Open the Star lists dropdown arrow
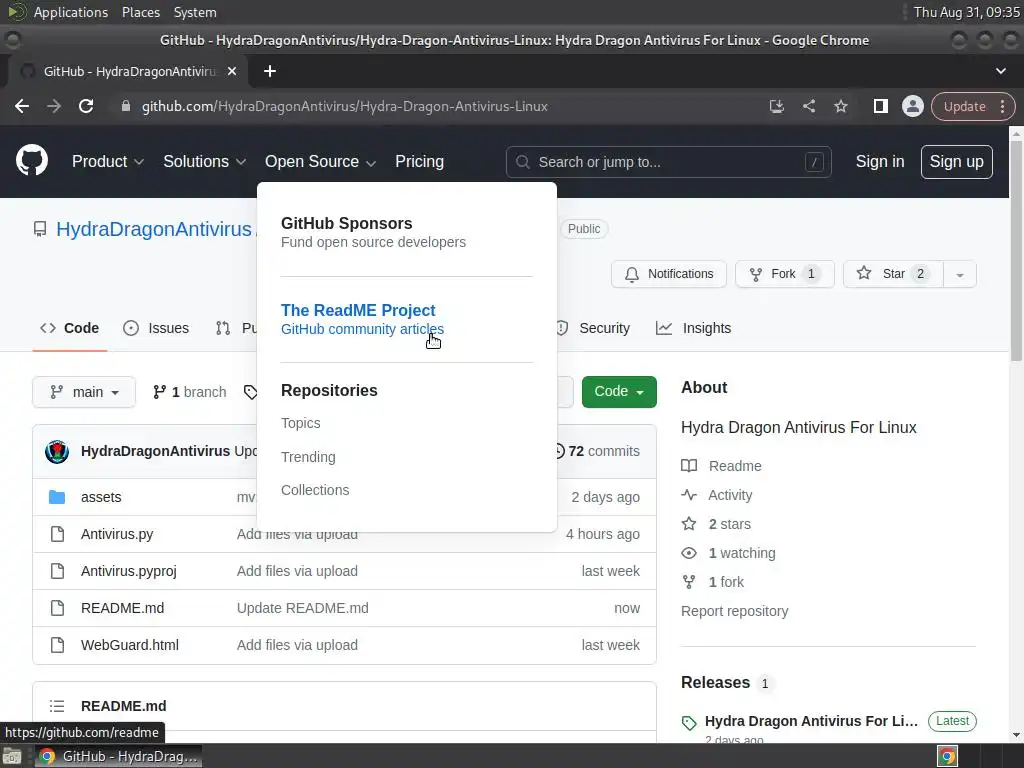 (x=960, y=274)
